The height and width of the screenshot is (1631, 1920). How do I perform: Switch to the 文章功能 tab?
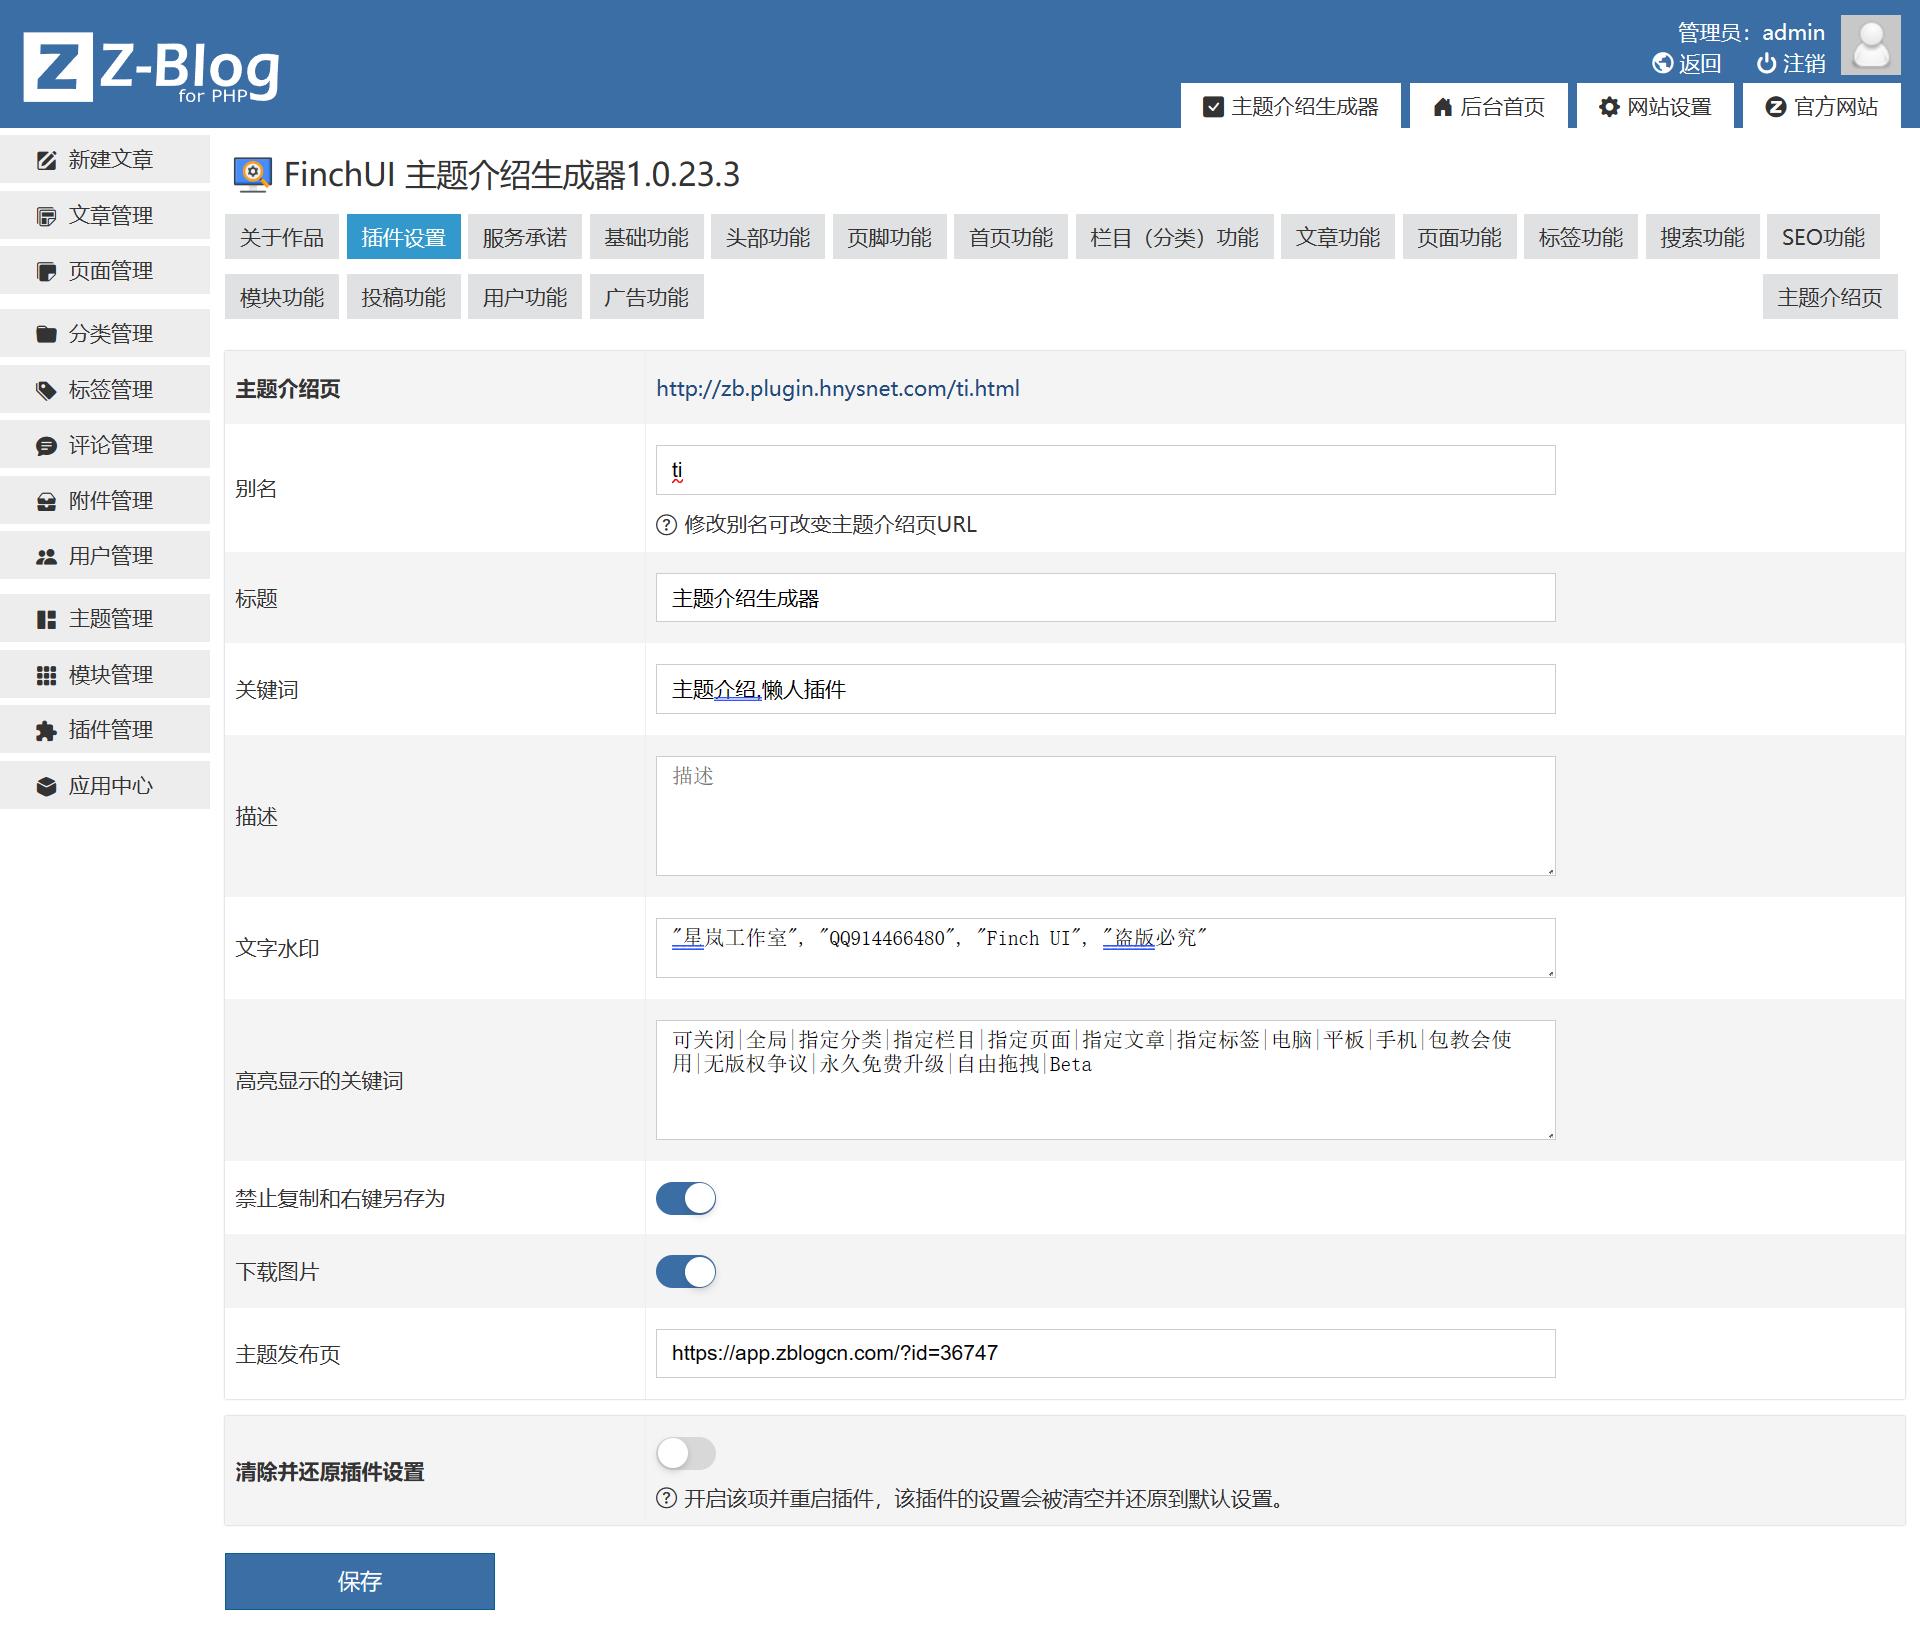(x=1338, y=237)
